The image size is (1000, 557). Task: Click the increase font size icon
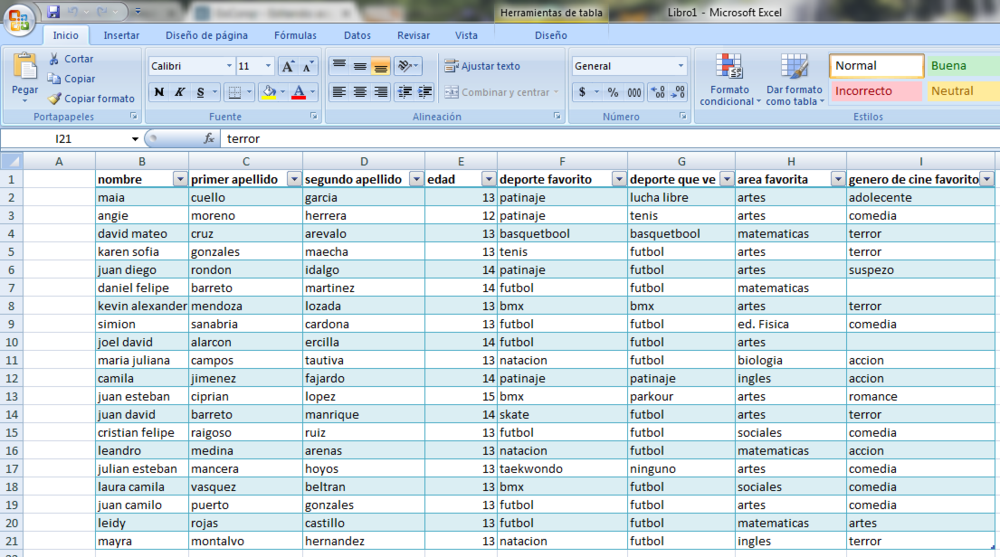click(x=287, y=66)
